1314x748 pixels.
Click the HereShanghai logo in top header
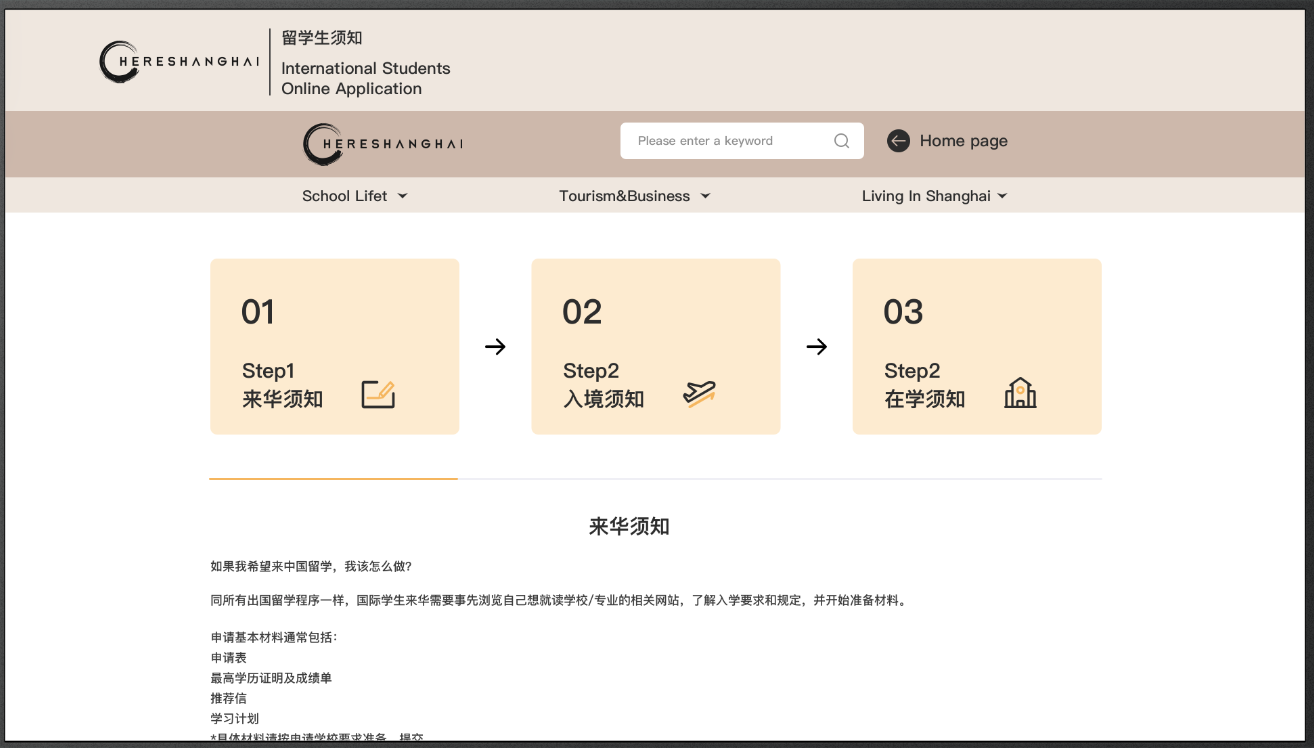(x=179, y=62)
